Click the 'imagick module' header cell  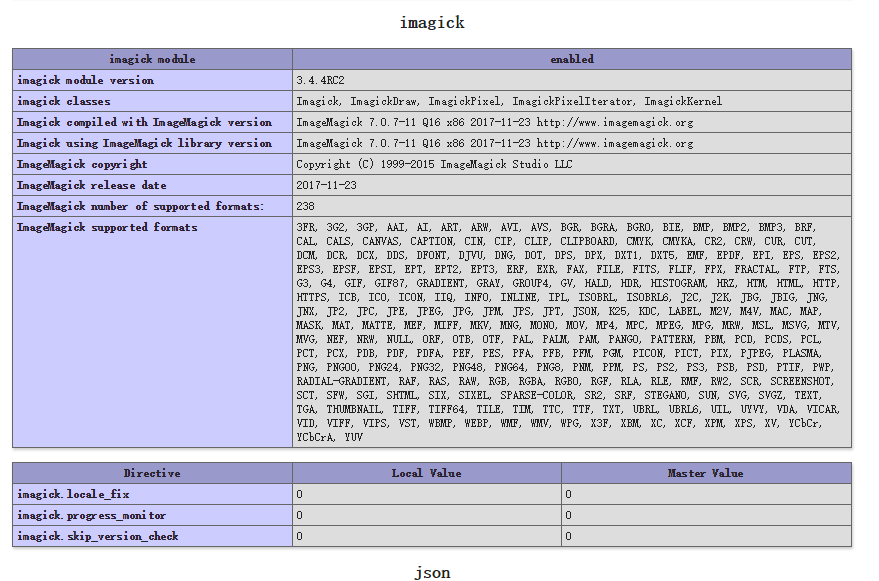(152, 59)
